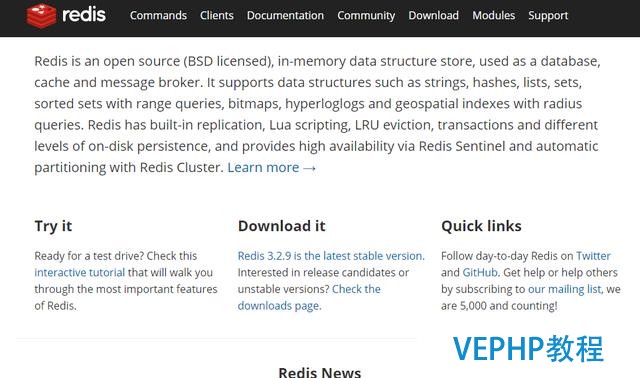Click the Download it section heading
This screenshot has width=640, height=378.
[282, 226]
